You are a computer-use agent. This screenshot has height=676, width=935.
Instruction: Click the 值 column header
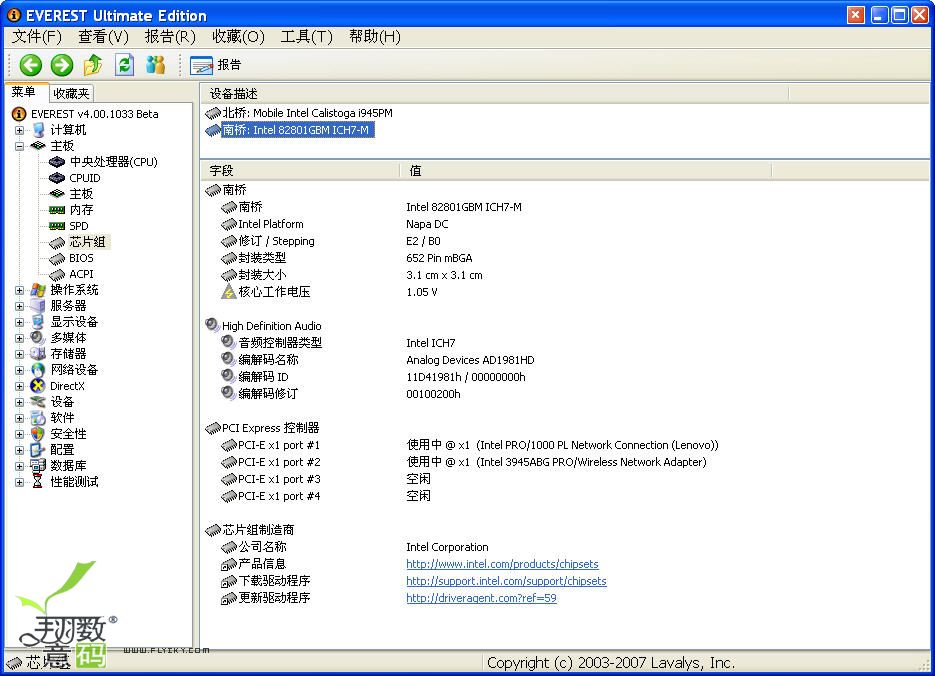(x=585, y=171)
